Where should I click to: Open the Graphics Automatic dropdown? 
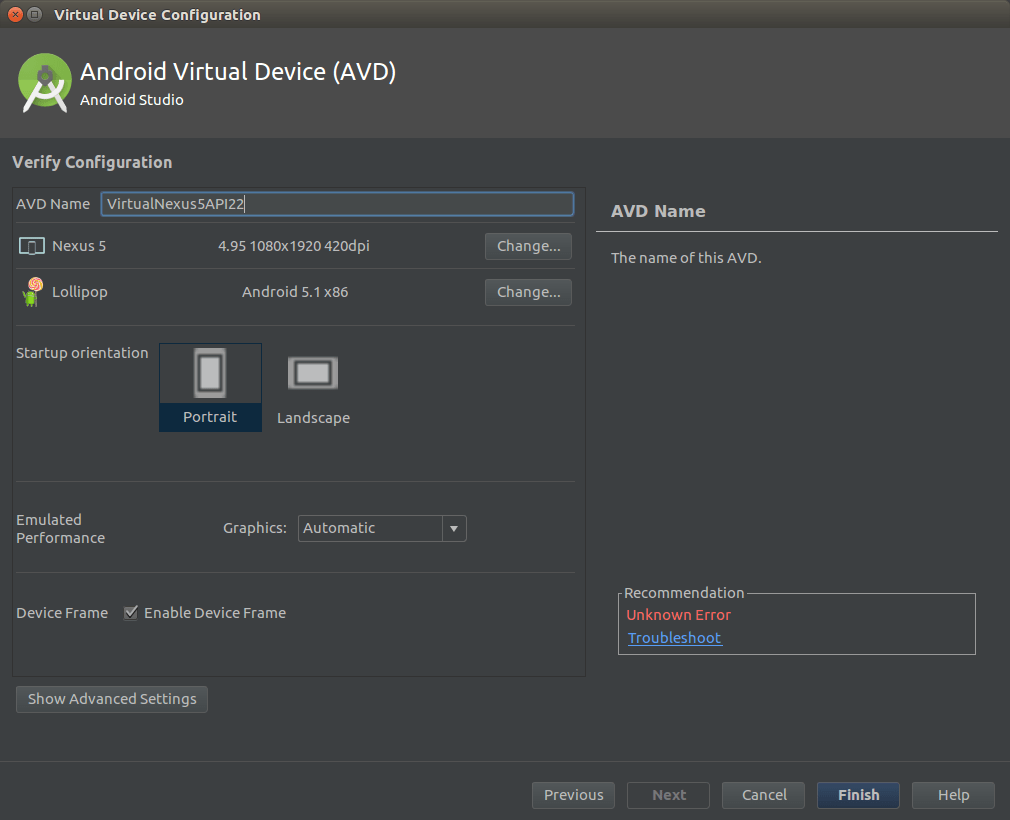pos(382,528)
